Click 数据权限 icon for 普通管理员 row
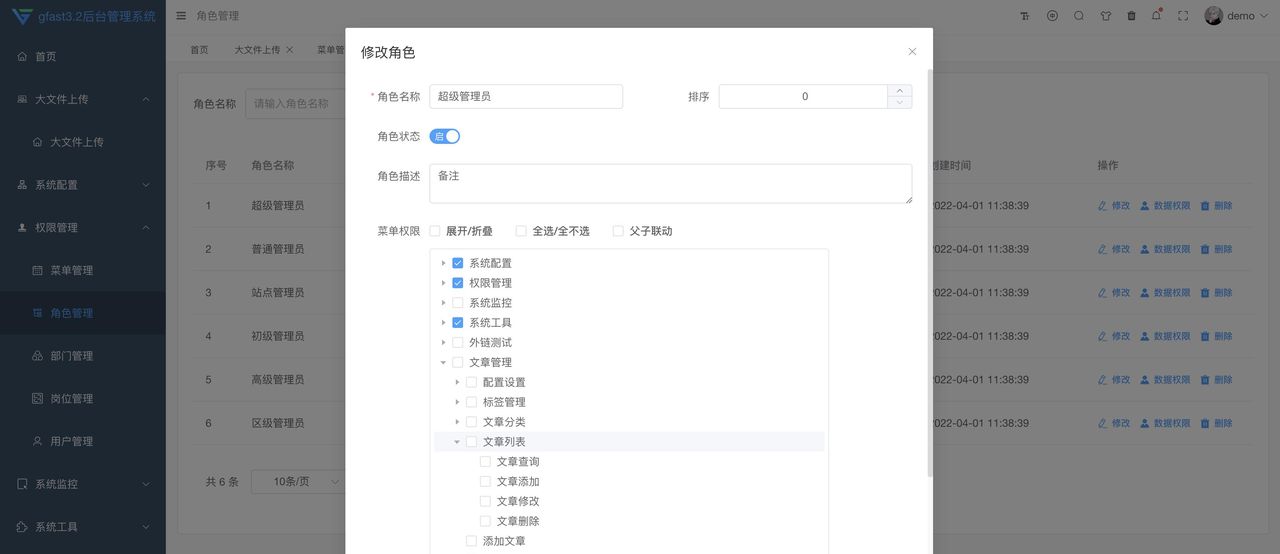 click(x=1145, y=249)
